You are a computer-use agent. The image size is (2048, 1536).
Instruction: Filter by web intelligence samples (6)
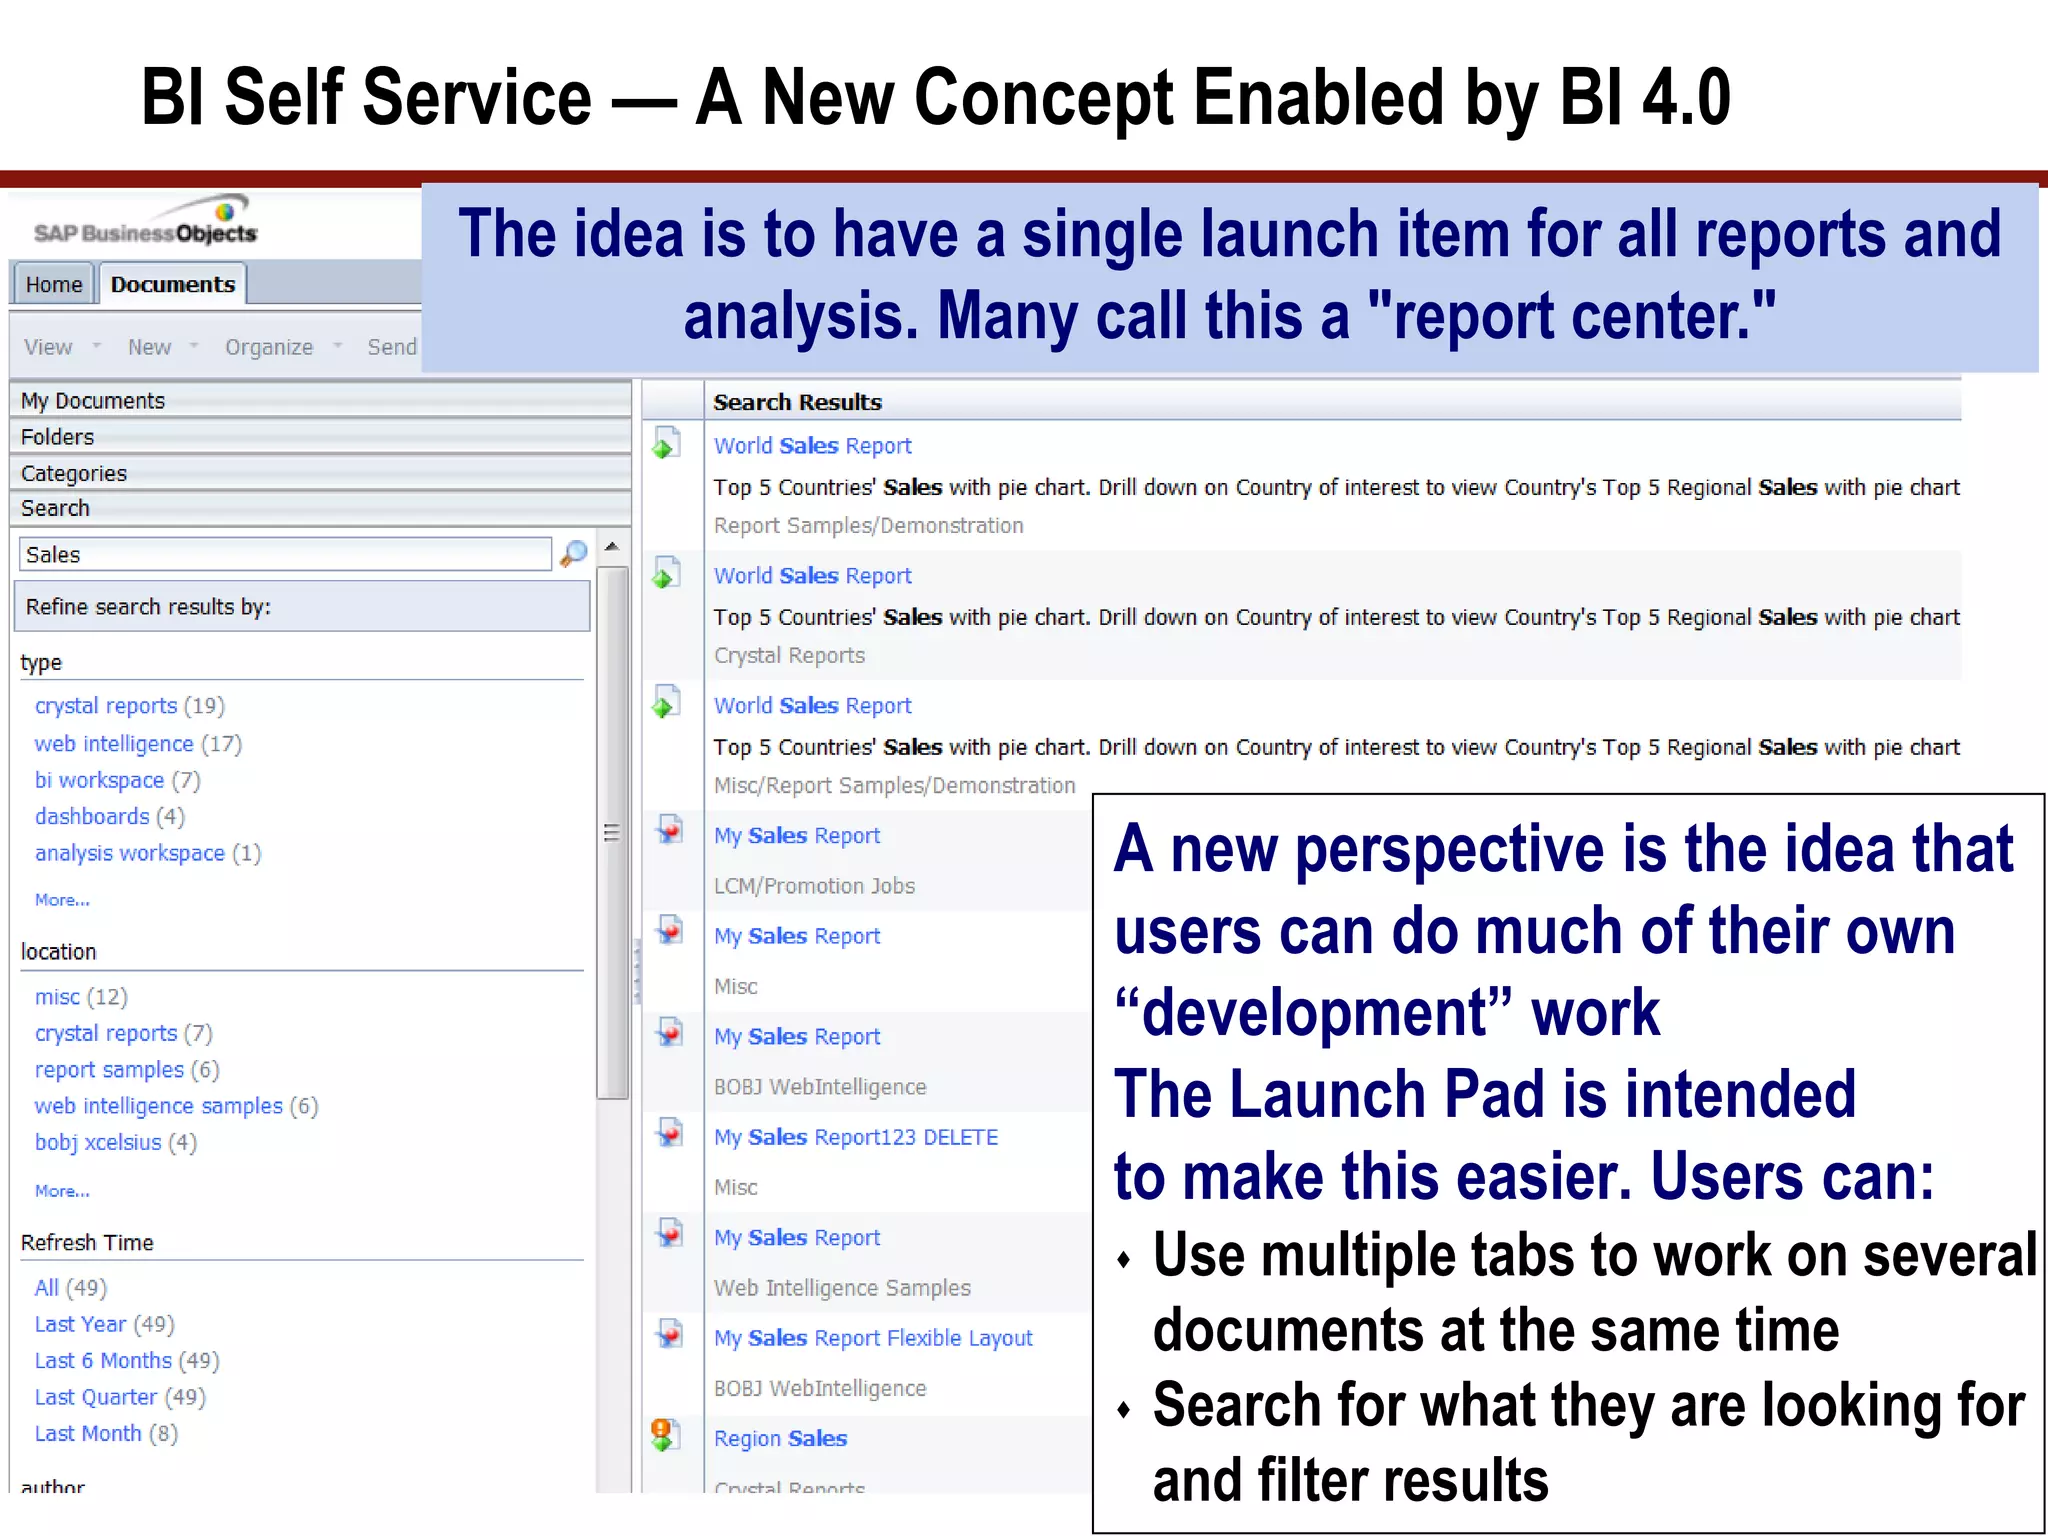click(x=176, y=1106)
